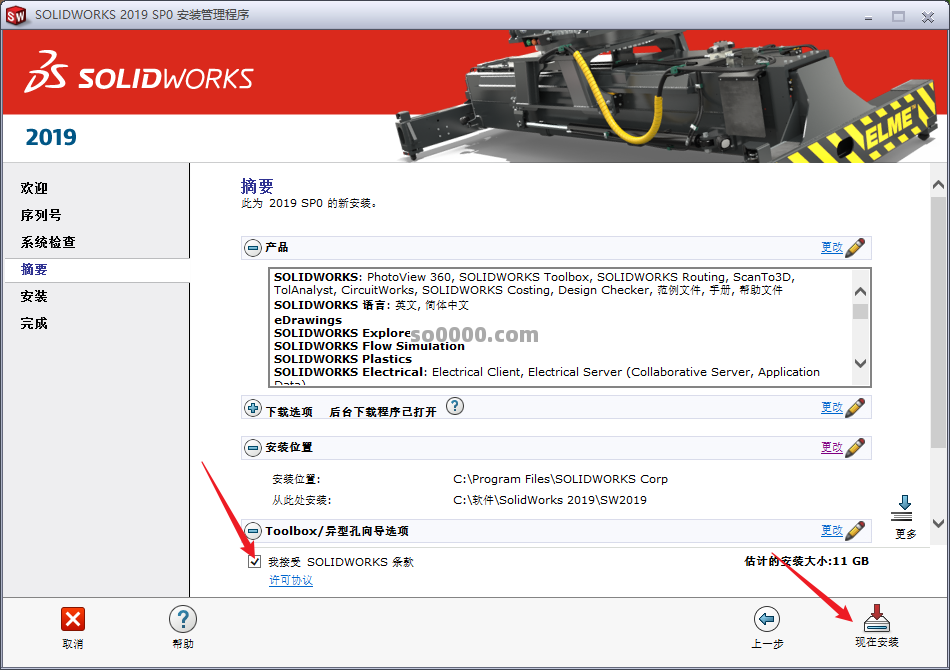Screen dimensions: 950x670
Task: Go back with the previous step arrow
Action: tap(767, 619)
